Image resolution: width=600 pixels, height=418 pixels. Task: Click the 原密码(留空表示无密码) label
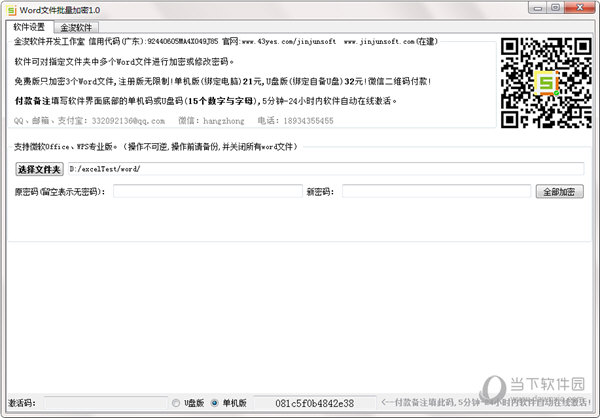click(60, 192)
